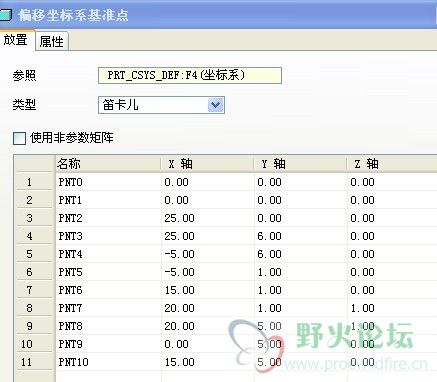Click the Z 轴 column header
The image size is (437, 382).
tap(392, 164)
